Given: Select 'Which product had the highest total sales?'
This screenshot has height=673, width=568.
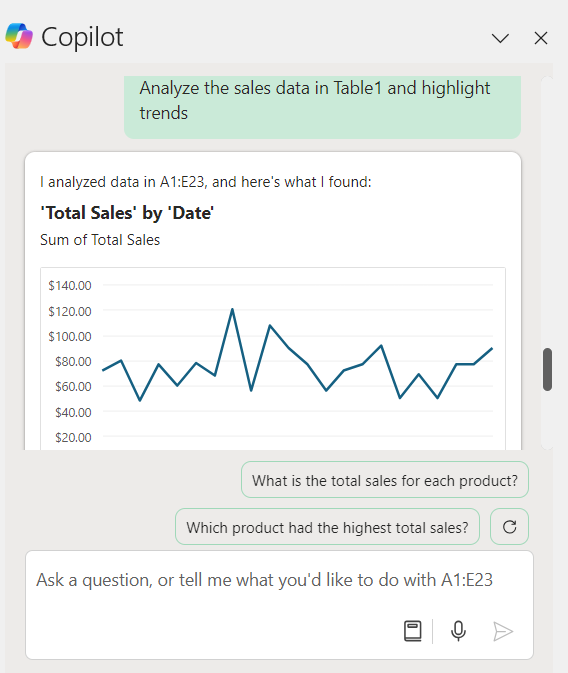Looking at the screenshot, I should [x=327, y=527].
